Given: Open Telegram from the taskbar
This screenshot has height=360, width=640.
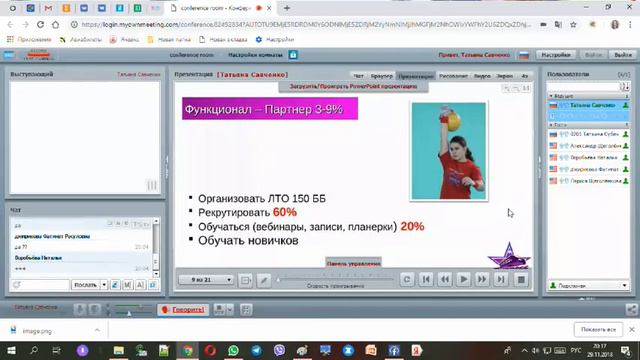Looking at the screenshot, I should [x=256, y=351].
